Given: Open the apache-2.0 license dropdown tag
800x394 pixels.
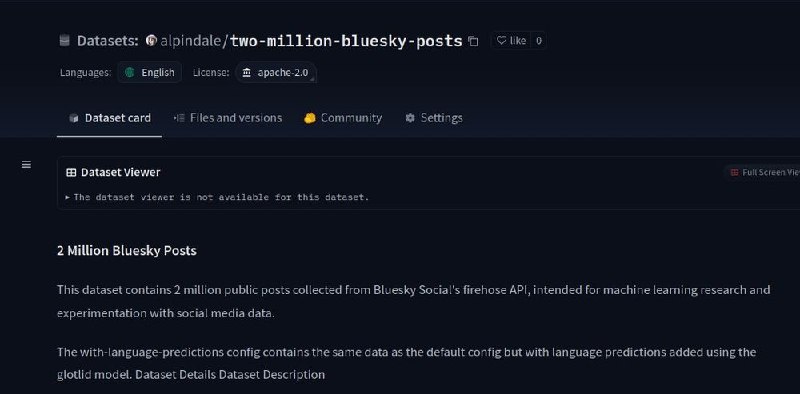Looking at the screenshot, I should 276,72.
